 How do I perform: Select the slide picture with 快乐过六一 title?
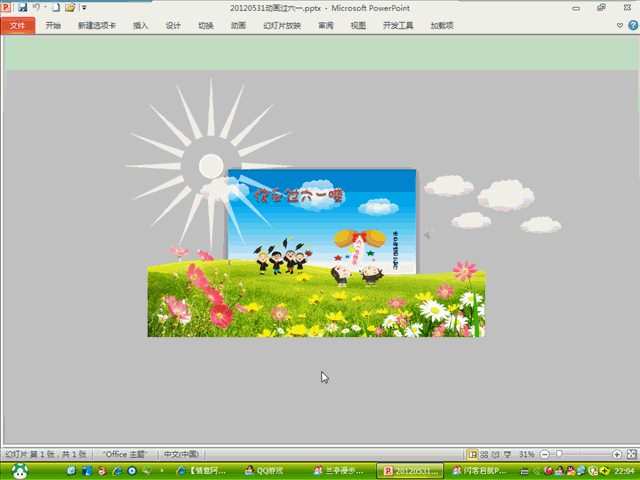coord(322,220)
